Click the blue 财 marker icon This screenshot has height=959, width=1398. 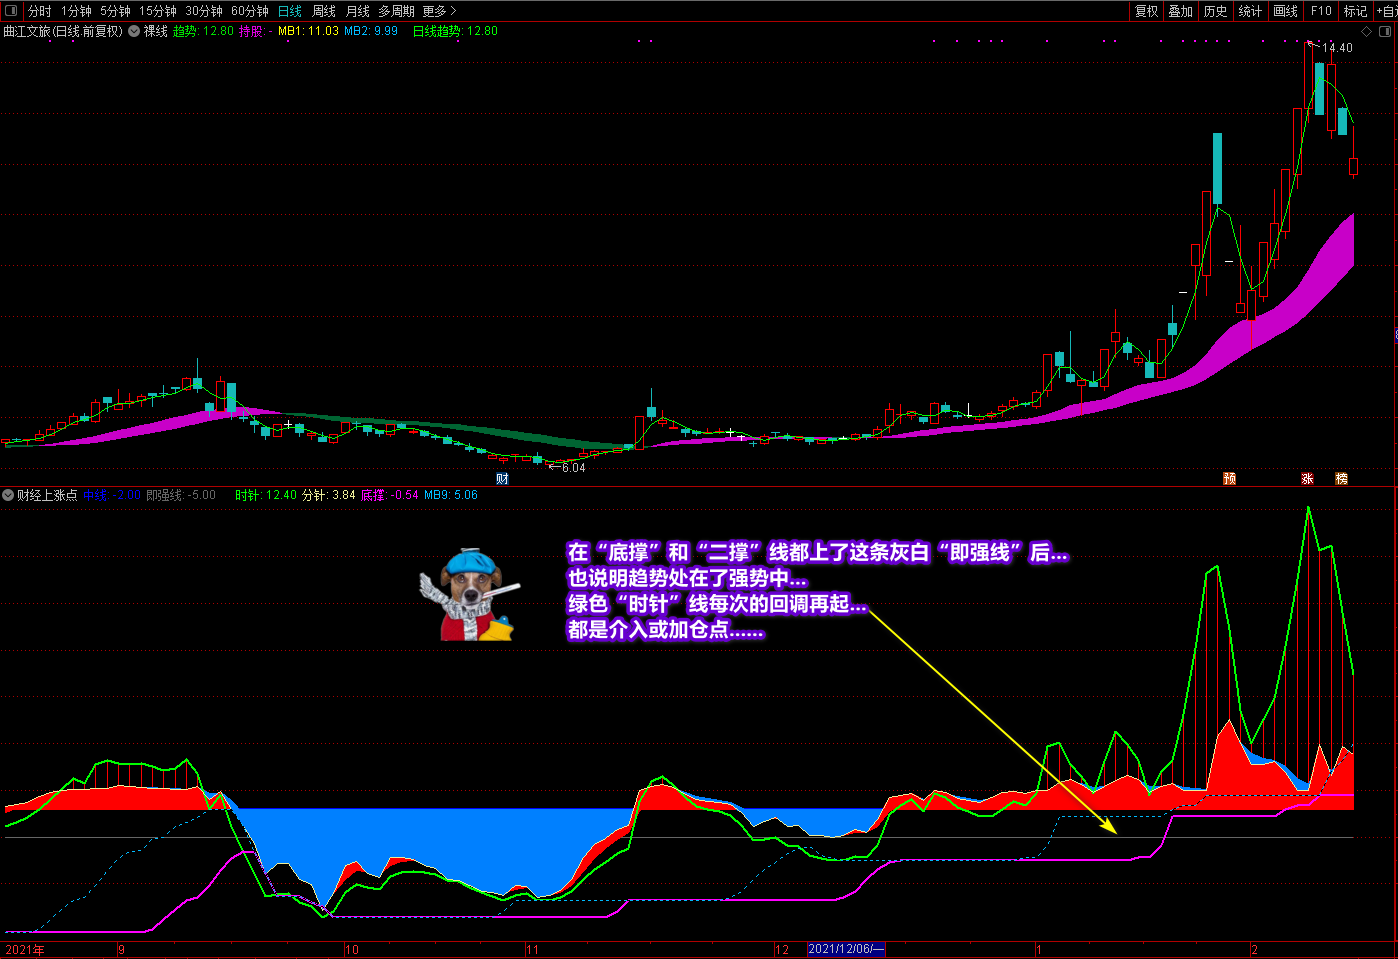502,479
